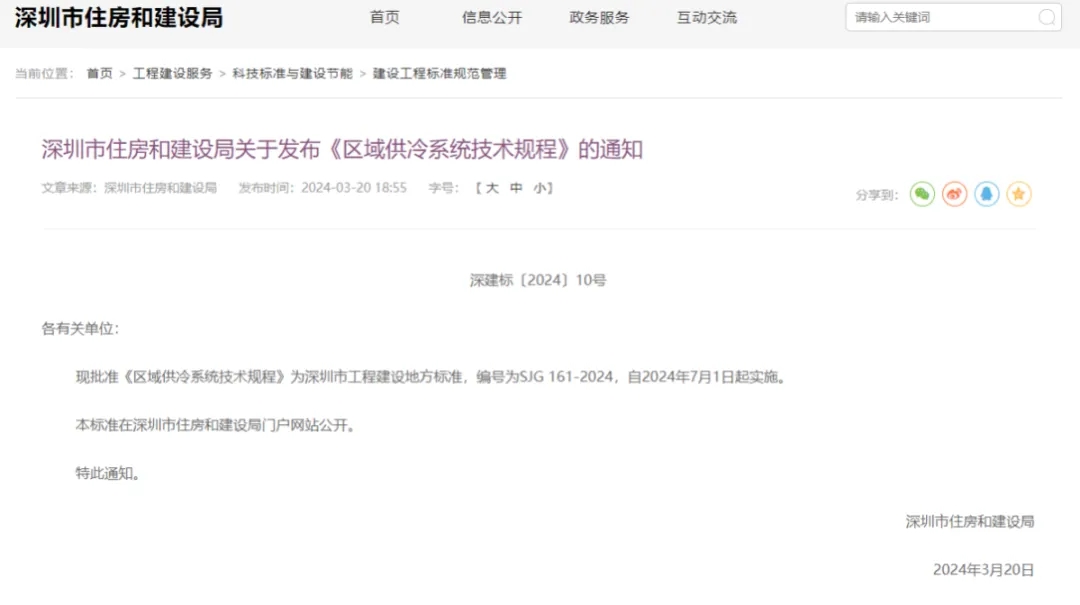Click the keyword search input field

[x=938, y=17]
